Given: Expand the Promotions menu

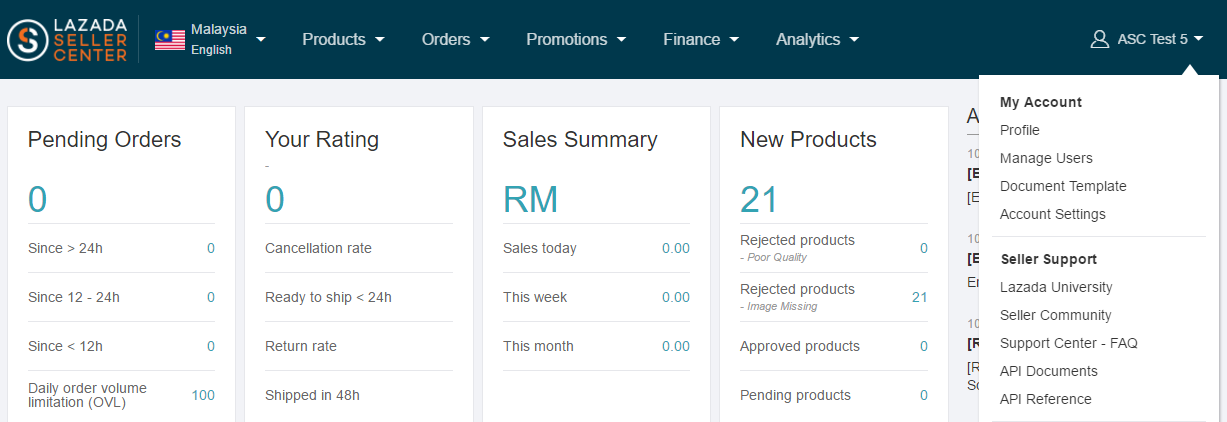Looking at the screenshot, I should pos(576,40).
